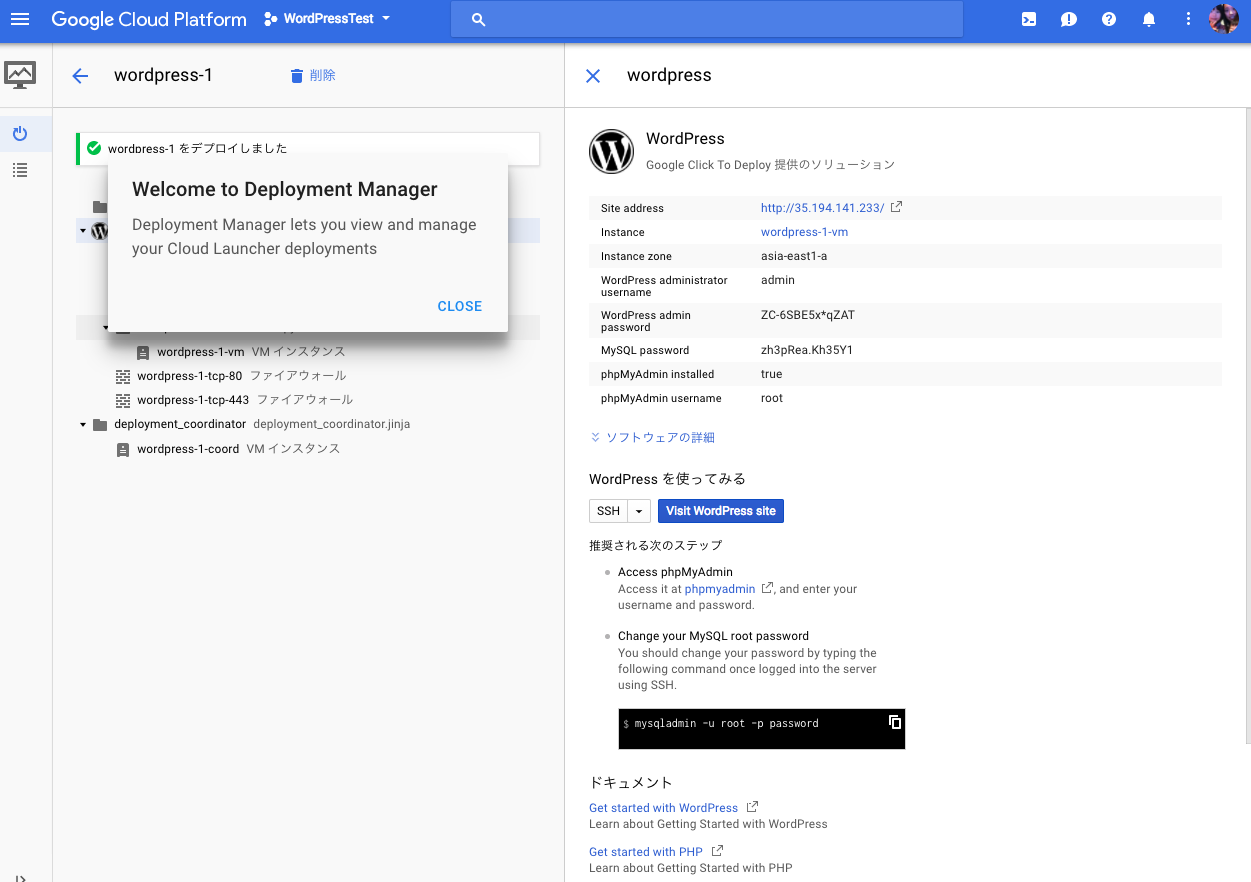Open the feedback alert icon in the top bar
1251x882 pixels.
(x=1069, y=19)
